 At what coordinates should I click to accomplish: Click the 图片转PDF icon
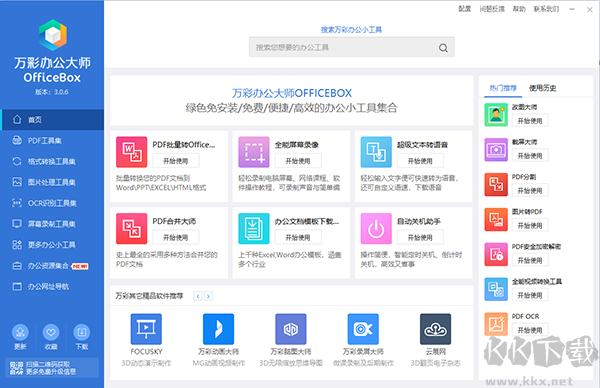[496, 220]
